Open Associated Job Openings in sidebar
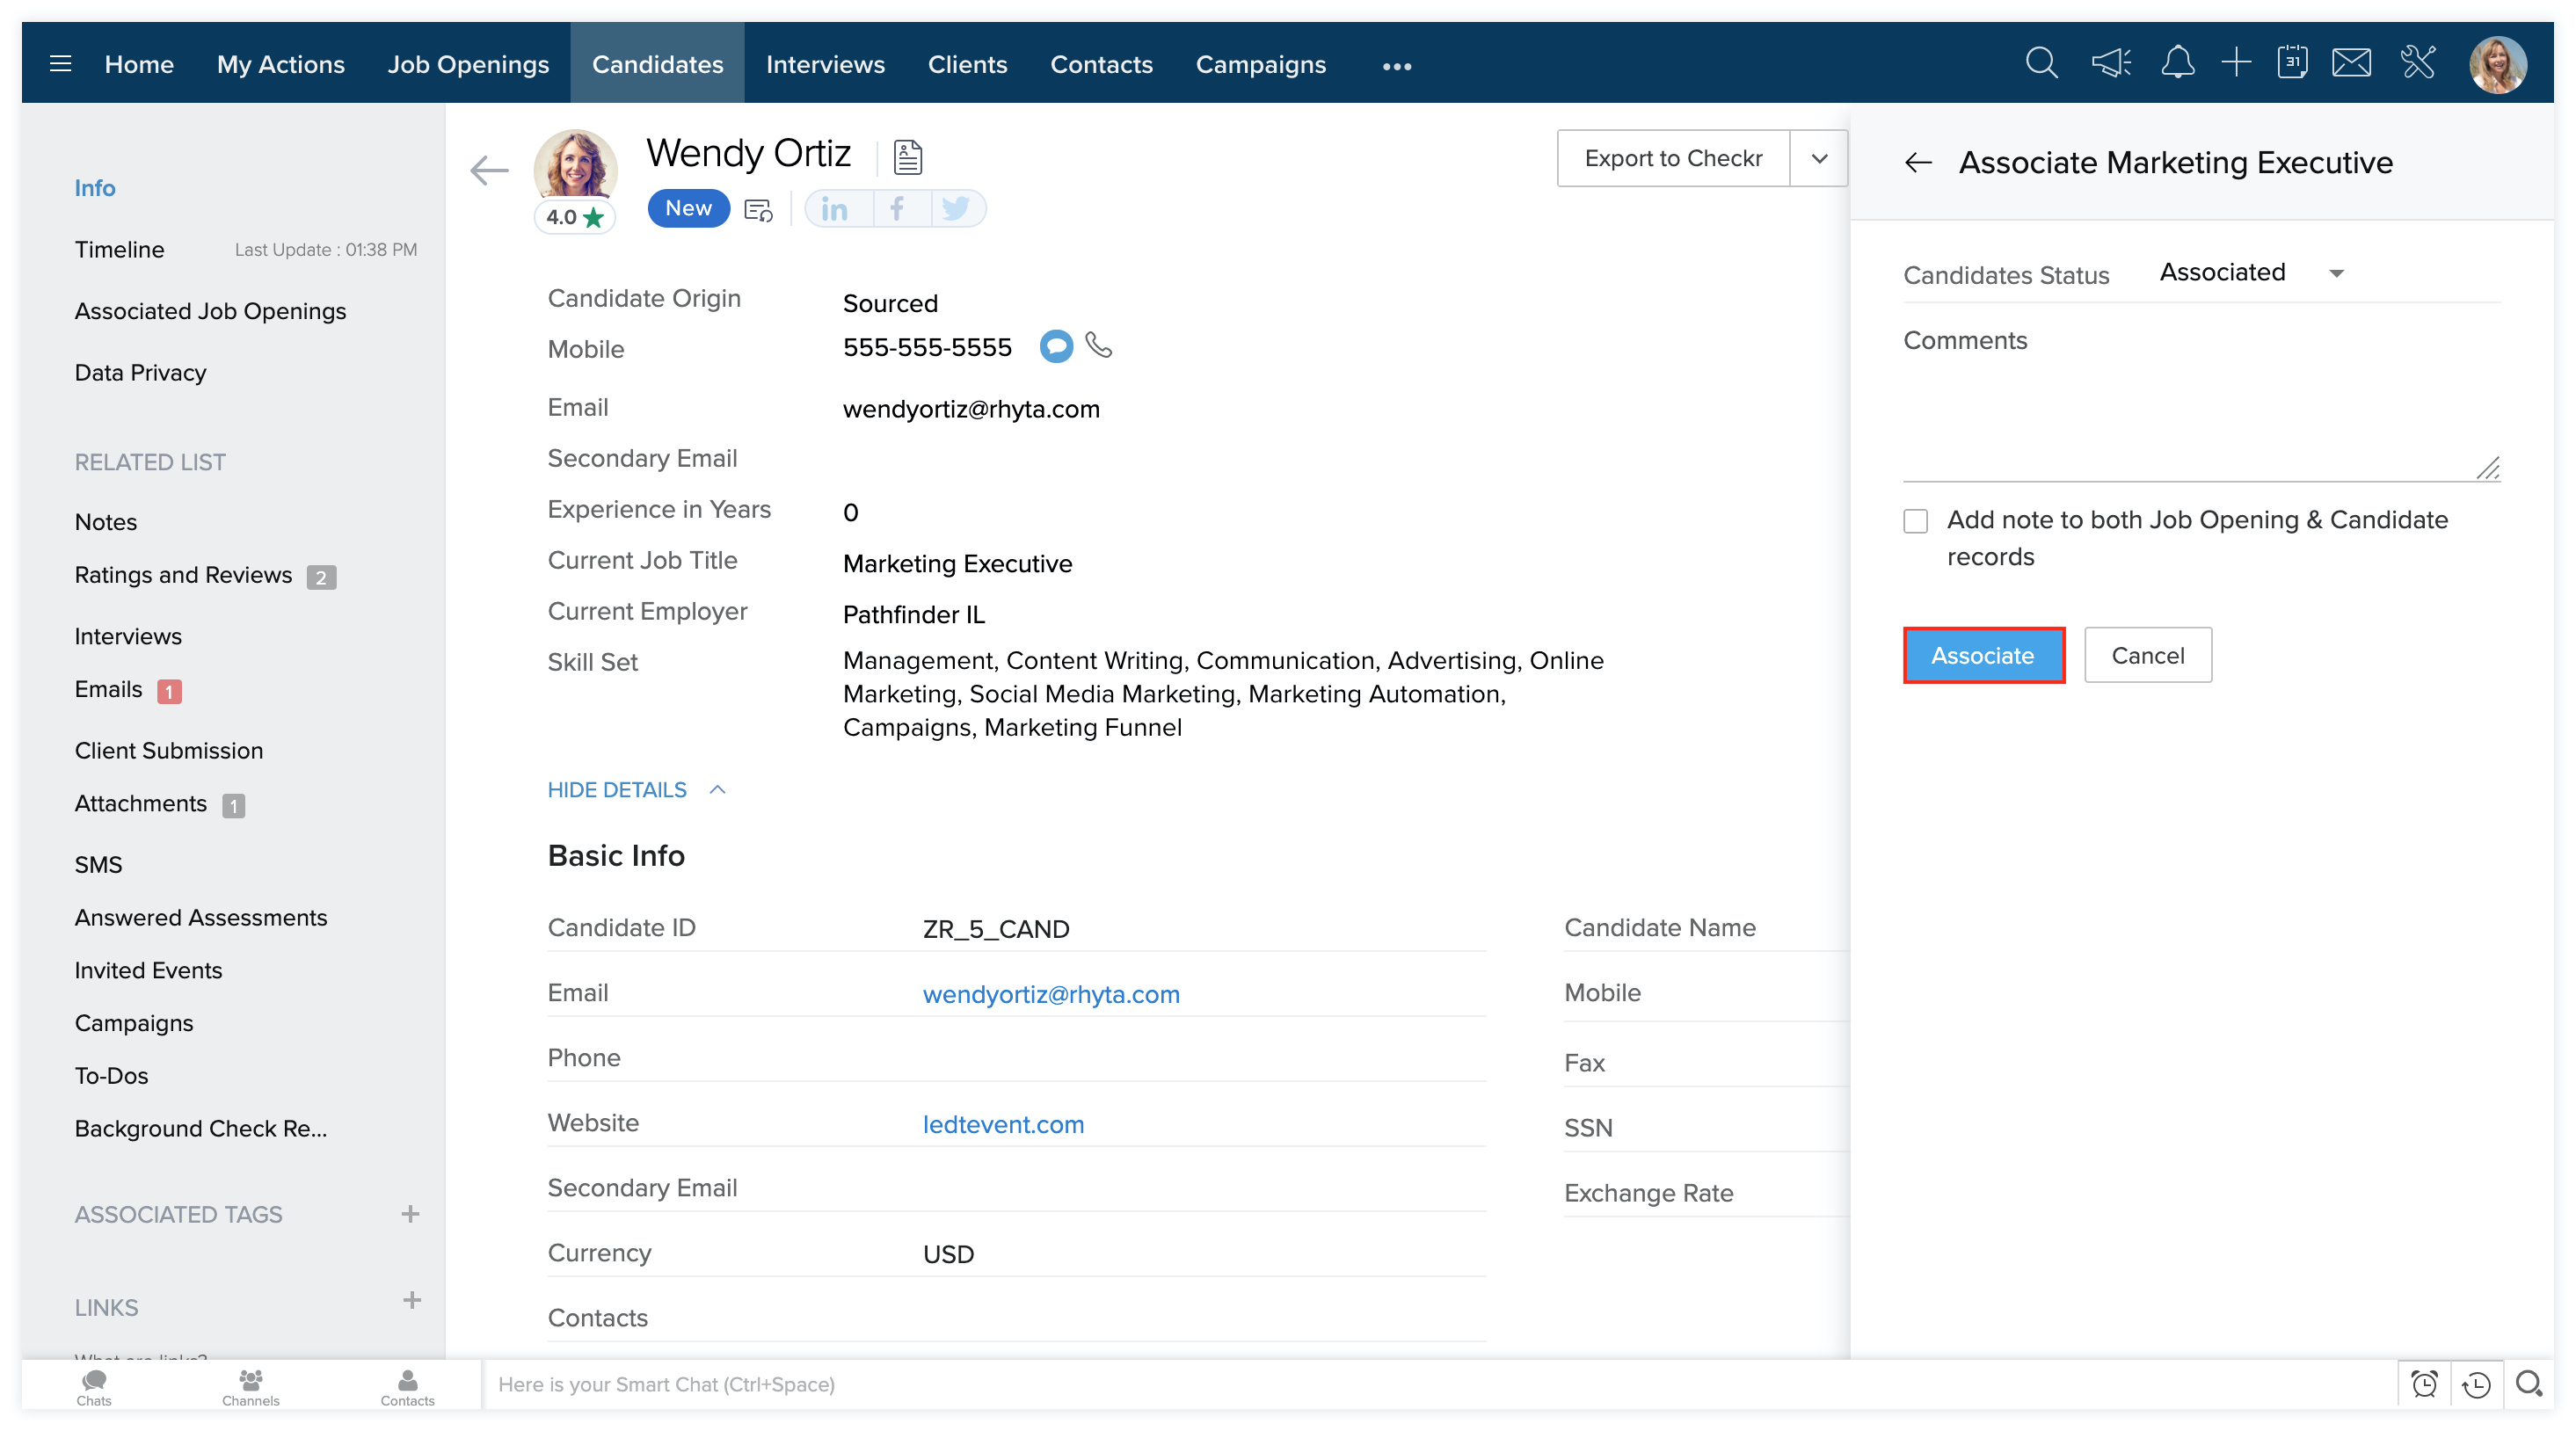This screenshot has height=1431, width=2576. coord(210,311)
